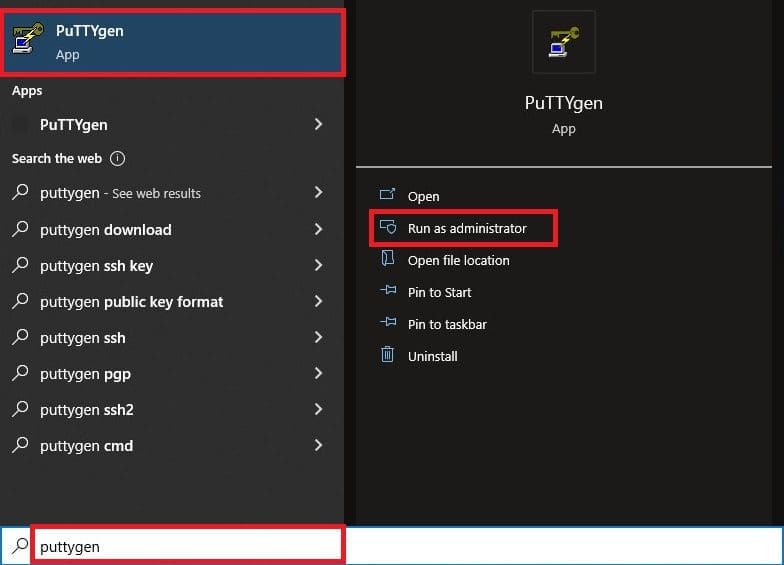This screenshot has width=784, height=565.
Task: Open the PuTTYgen best match result
Action: click(x=172, y=42)
